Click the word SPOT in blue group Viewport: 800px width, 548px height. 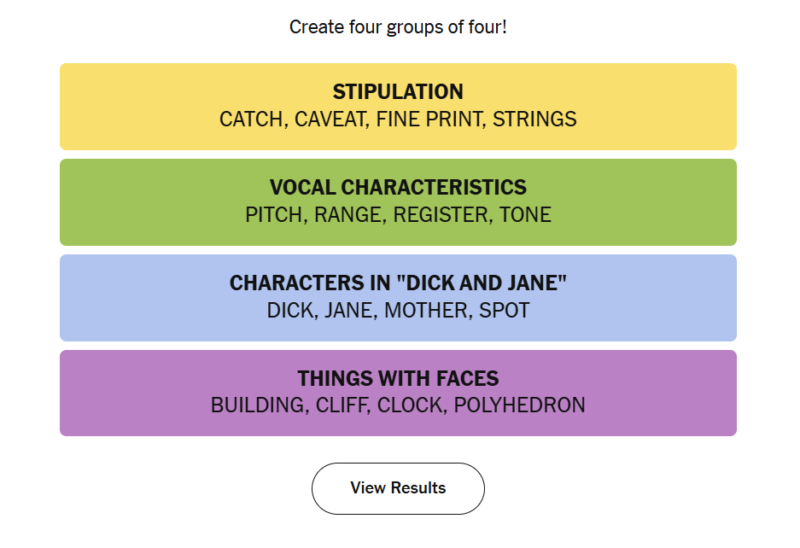tap(504, 310)
